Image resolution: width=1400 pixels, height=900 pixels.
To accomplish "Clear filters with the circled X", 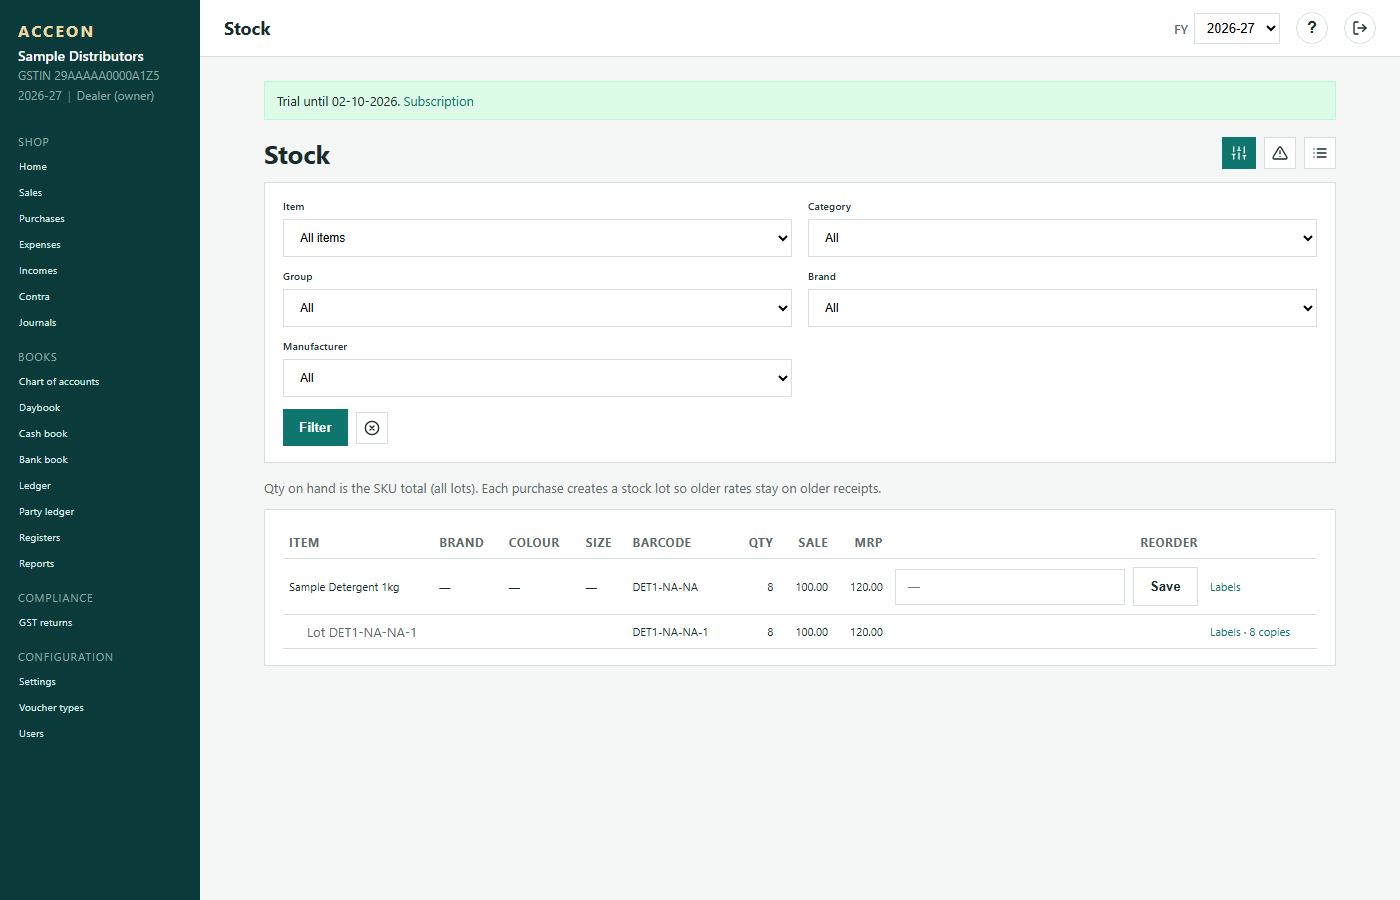I will tap(372, 428).
